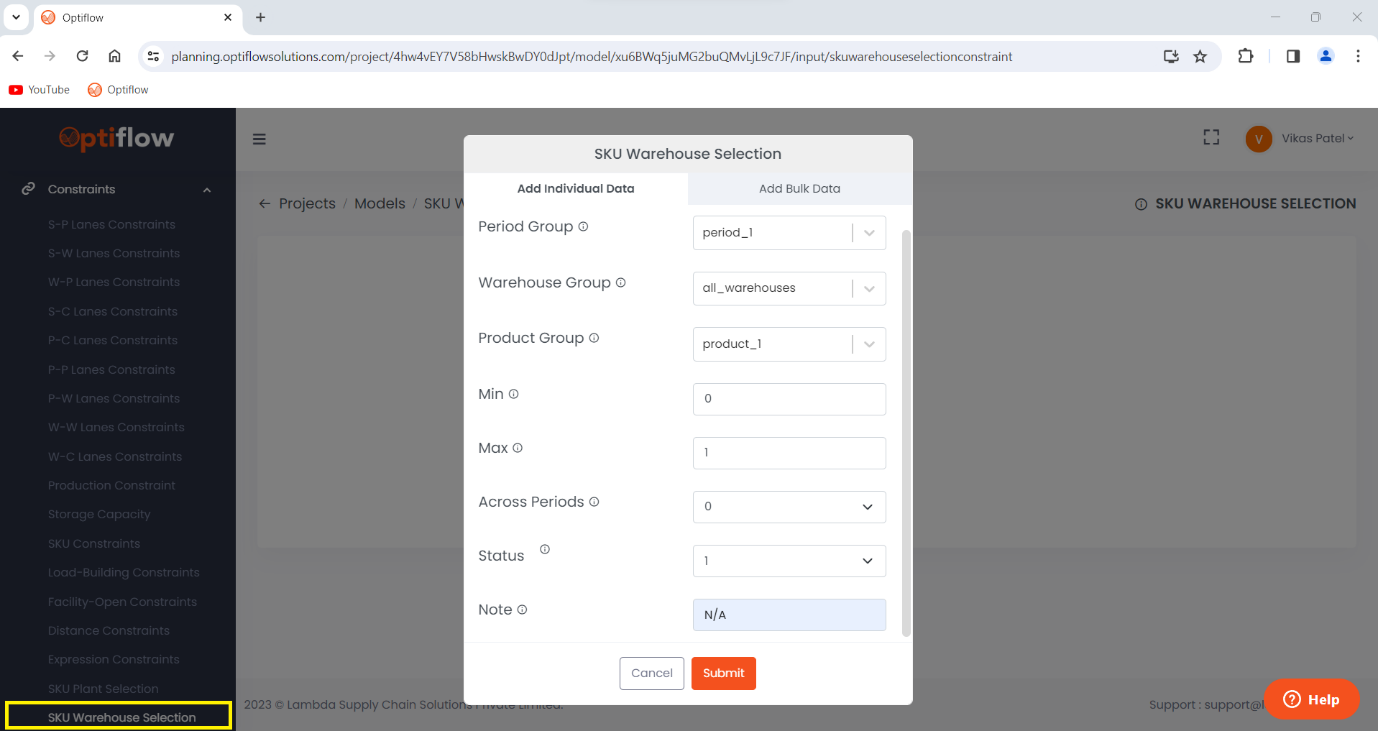Viewport: 1378px width, 731px height.
Task: Enter fullscreen mode using the expand icon
Action: coord(1211,137)
